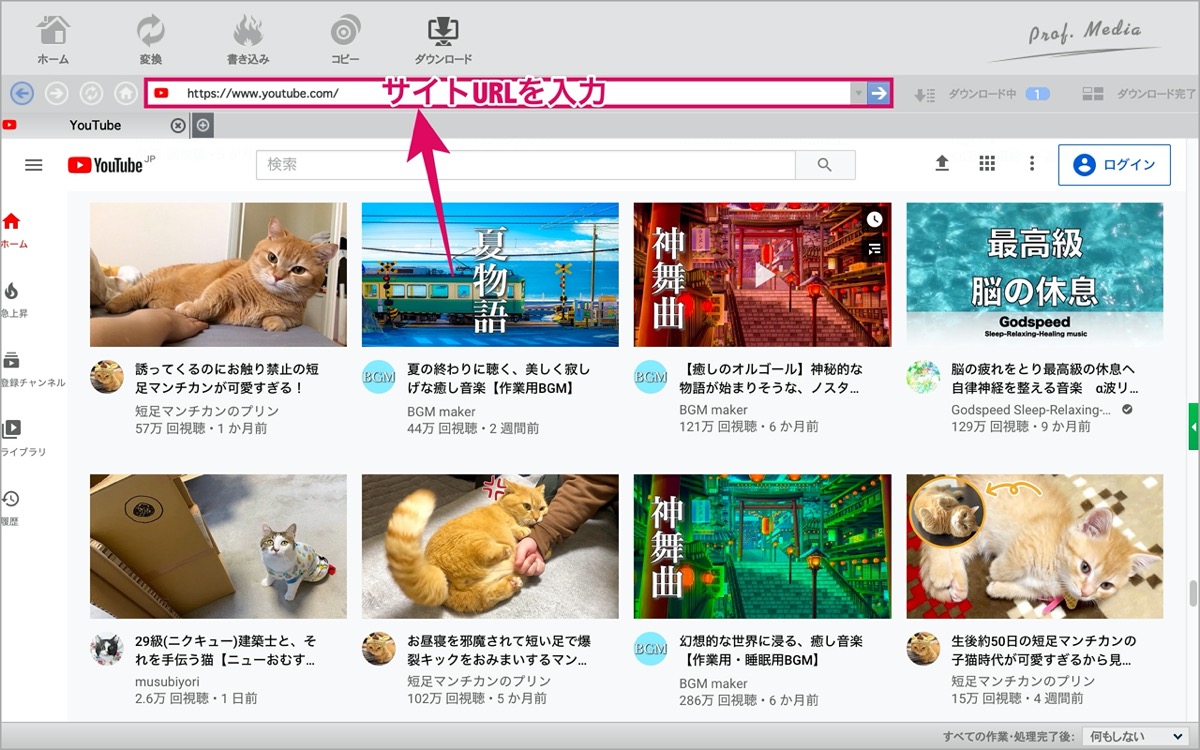The height and width of the screenshot is (750, 1200).
Task: Open video title 生後約50日の短足マンチカン
Action: coord(1044,650)
